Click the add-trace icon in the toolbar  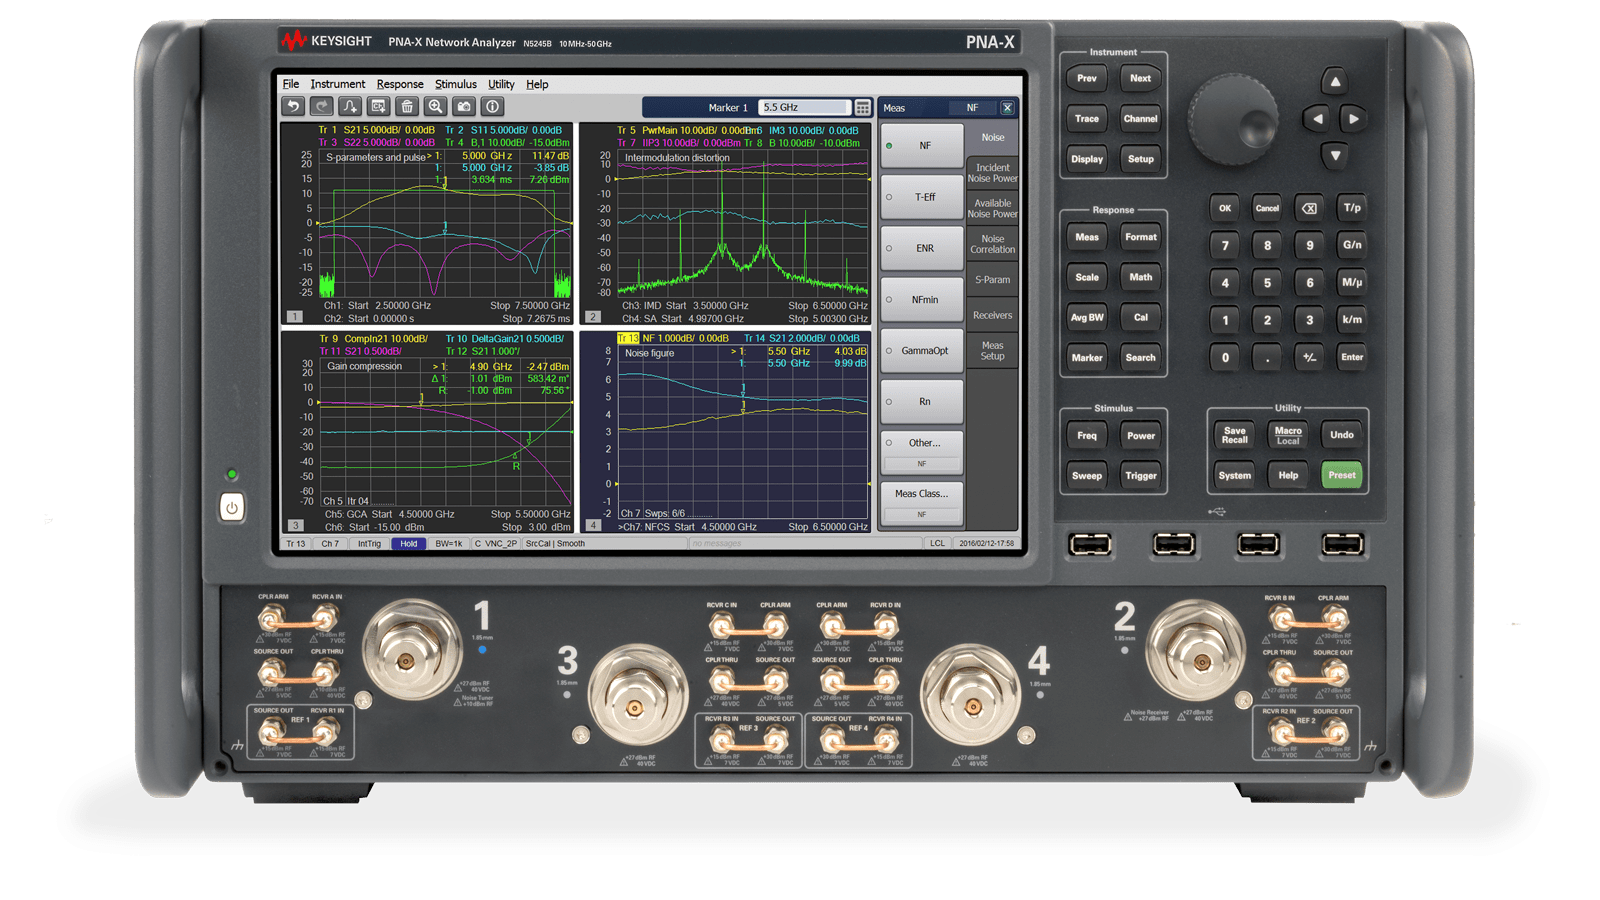[x=350, y=106]
